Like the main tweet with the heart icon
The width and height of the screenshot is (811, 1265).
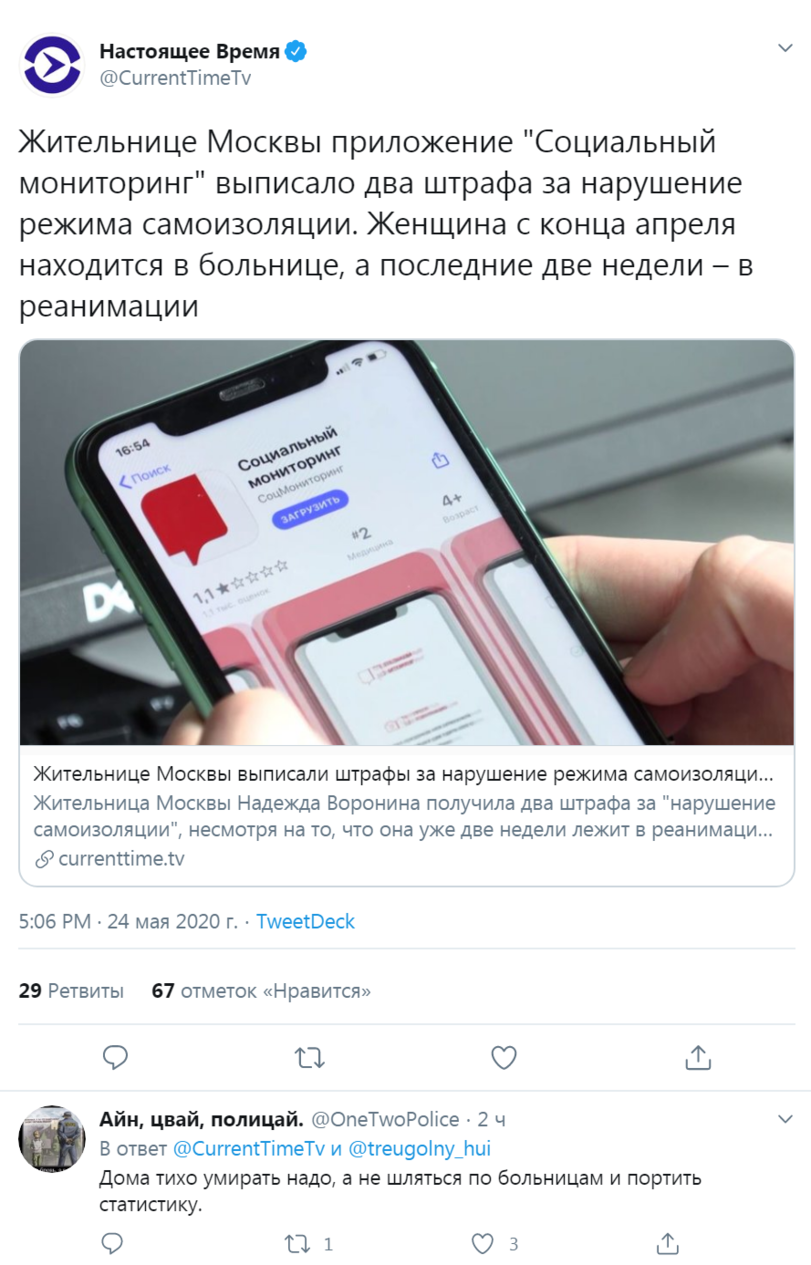pyautogui.click(x=504, y=1057)
